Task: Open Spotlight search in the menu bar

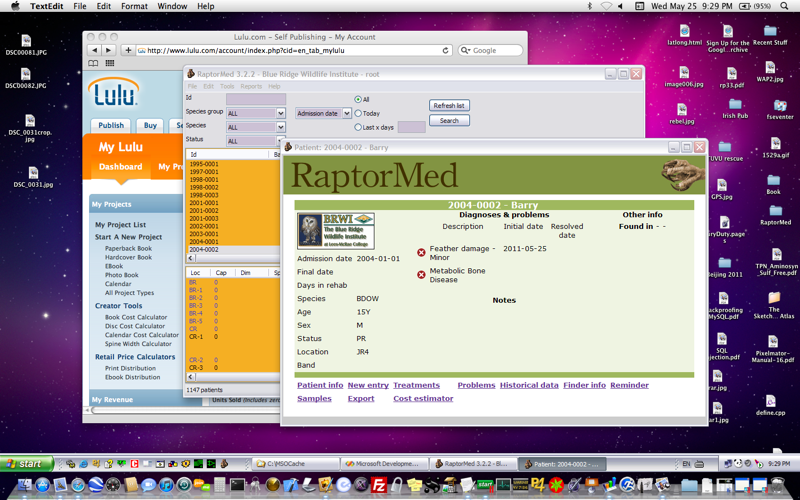Action: pyautogui.click(x=784, y=6)
